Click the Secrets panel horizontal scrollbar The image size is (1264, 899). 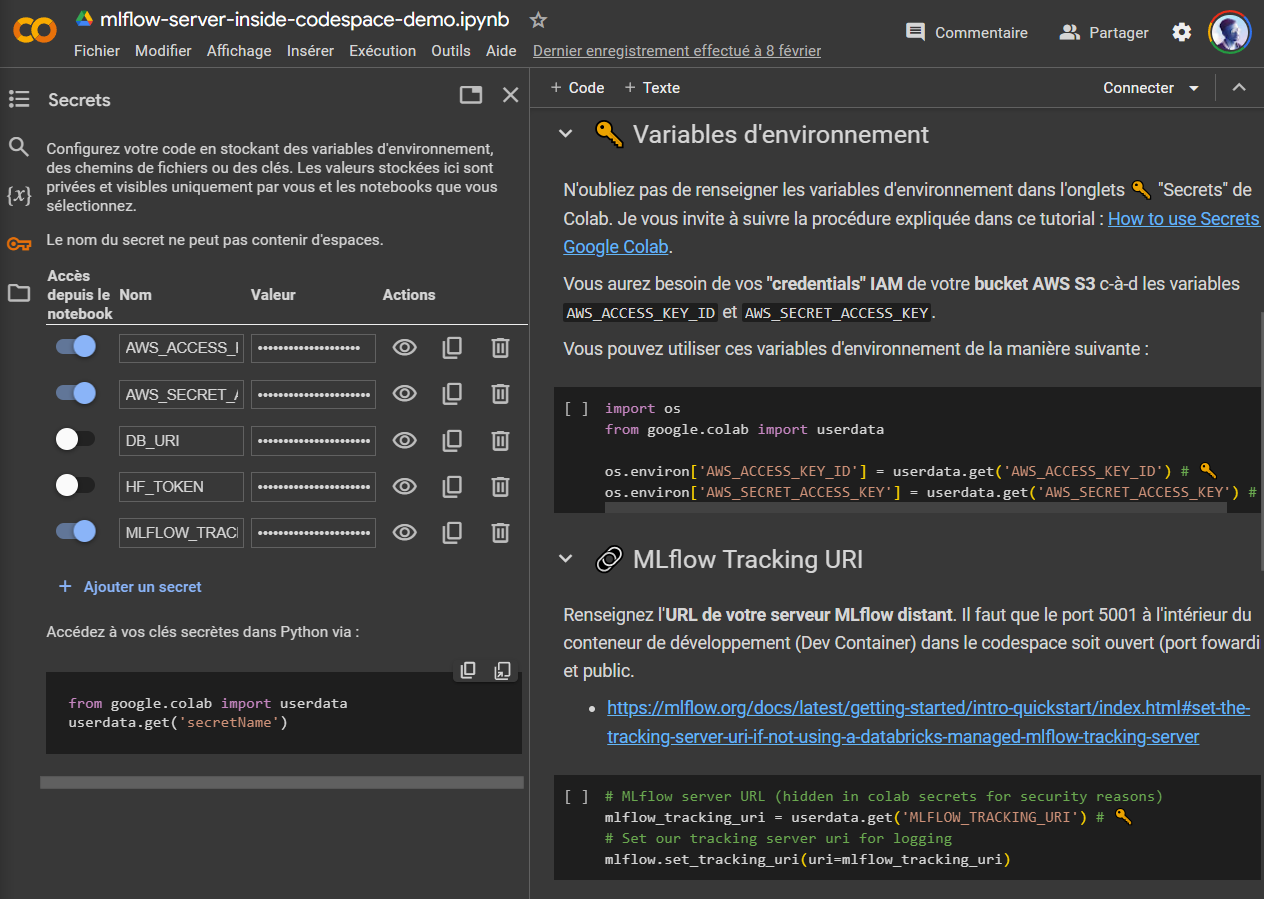(282, 782)
